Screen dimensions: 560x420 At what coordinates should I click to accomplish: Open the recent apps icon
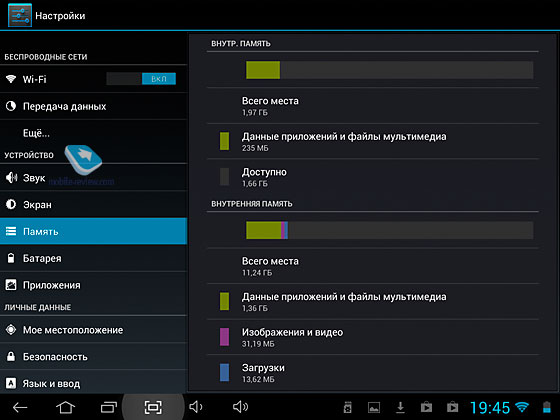109,407
